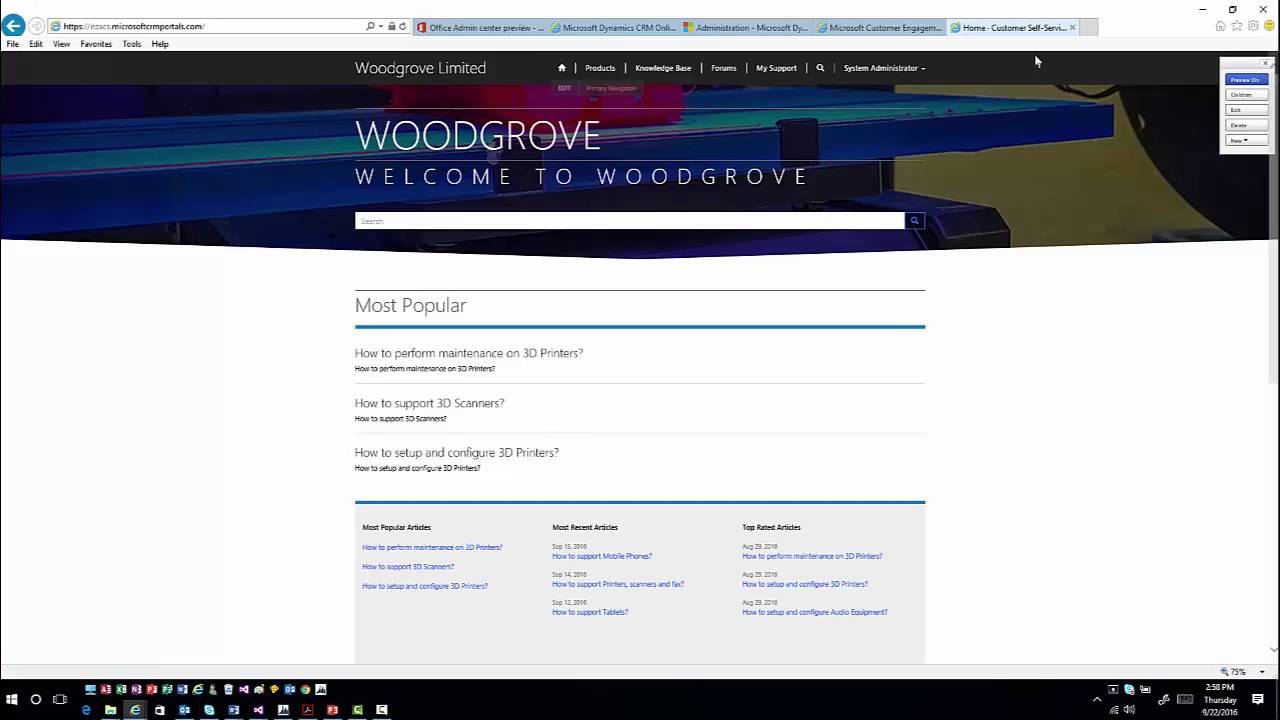Click the browser Back arrow button

[x=13, y=26]
